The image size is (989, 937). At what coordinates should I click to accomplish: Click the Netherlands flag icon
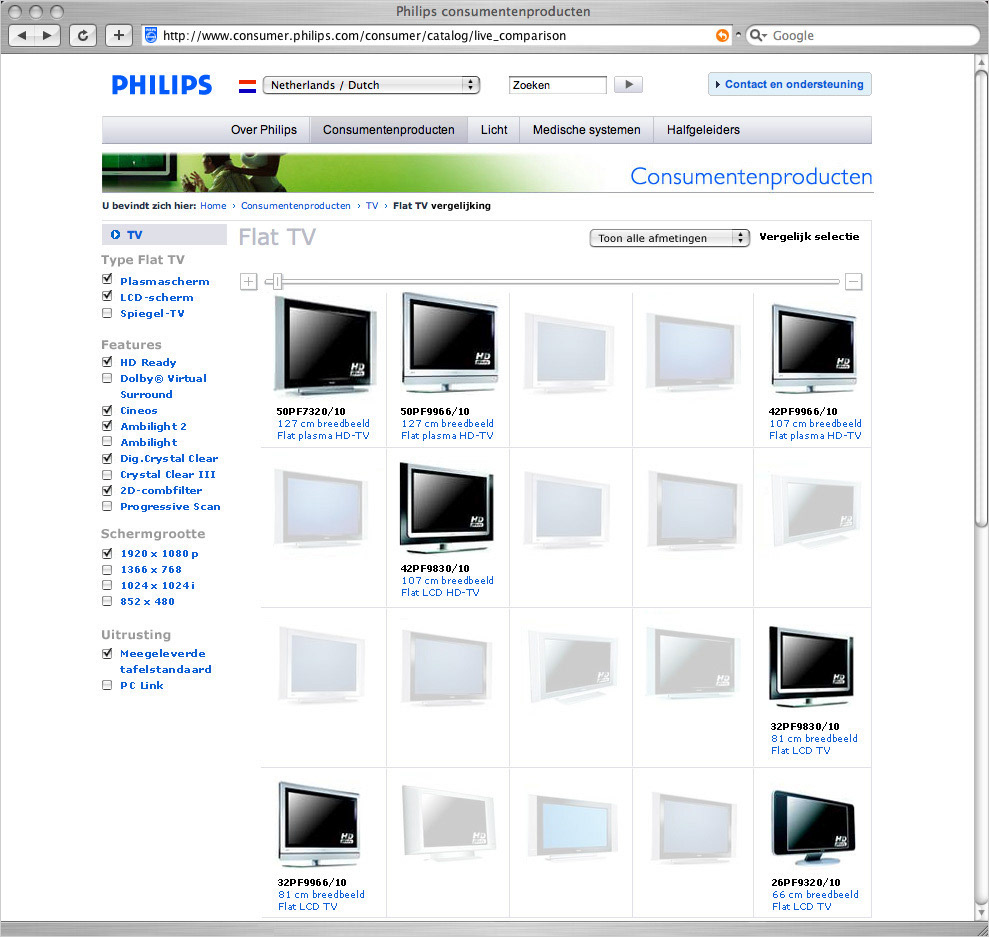pyautogui.click(x=247, y=86)
